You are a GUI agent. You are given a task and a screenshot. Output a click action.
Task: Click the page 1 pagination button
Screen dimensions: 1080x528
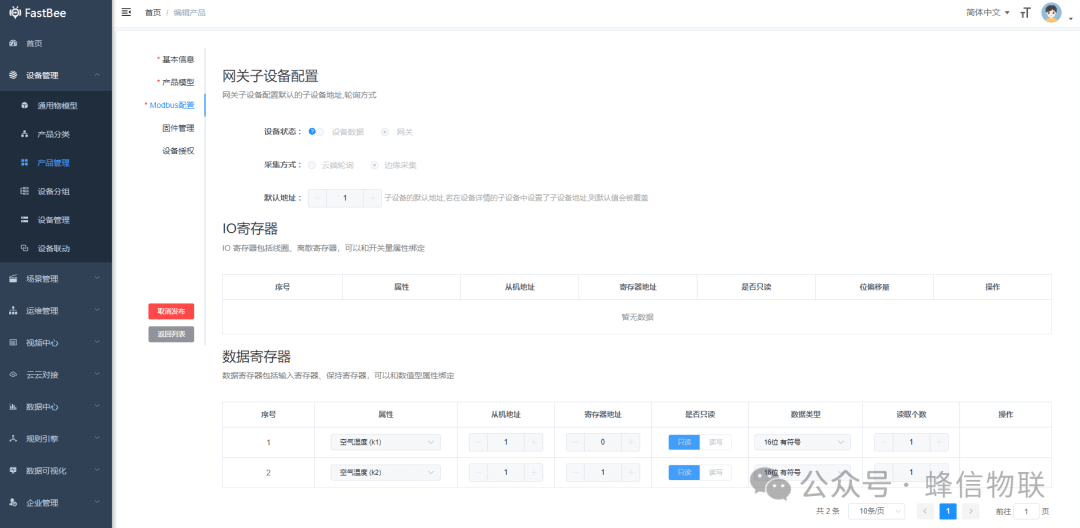pyautogui.click(x=948, y=511)
